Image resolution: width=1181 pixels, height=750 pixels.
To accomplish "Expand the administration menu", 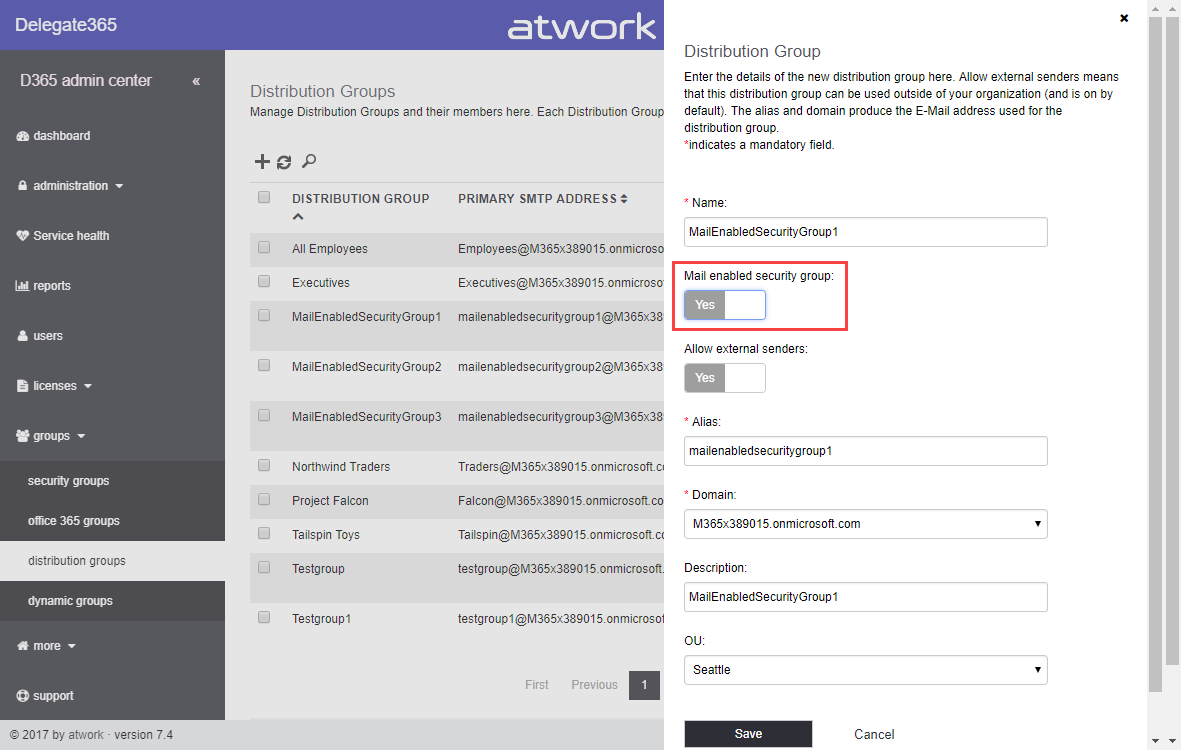I will click(77, 186).
